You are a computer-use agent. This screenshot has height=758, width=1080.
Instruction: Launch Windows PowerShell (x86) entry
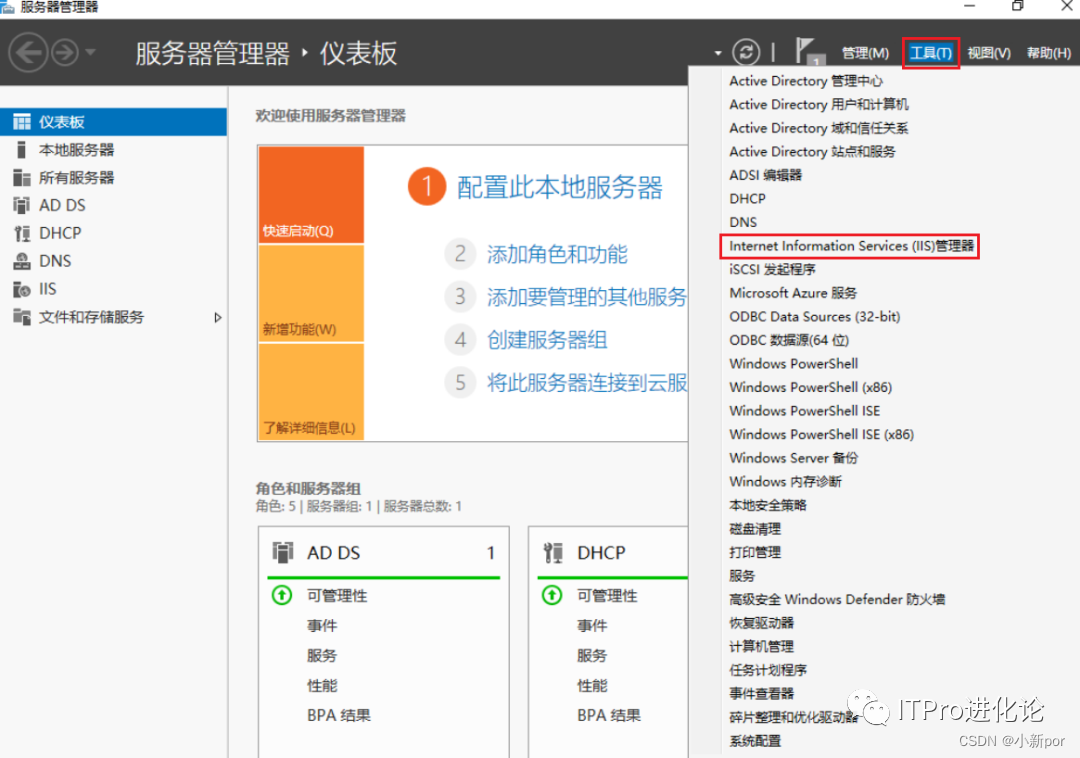tap(811, 387)
